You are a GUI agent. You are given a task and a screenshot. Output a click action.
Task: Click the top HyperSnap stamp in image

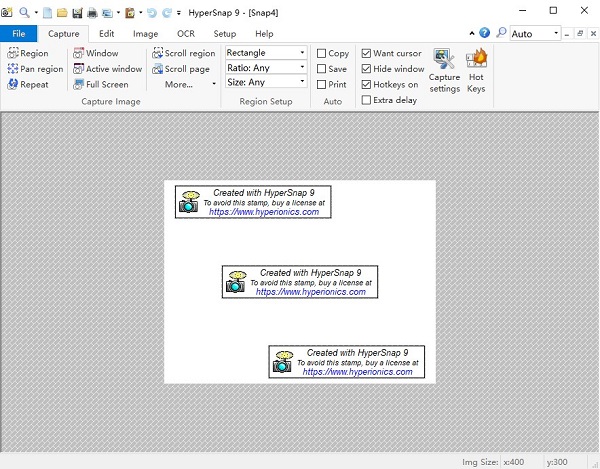coord(253,202)
